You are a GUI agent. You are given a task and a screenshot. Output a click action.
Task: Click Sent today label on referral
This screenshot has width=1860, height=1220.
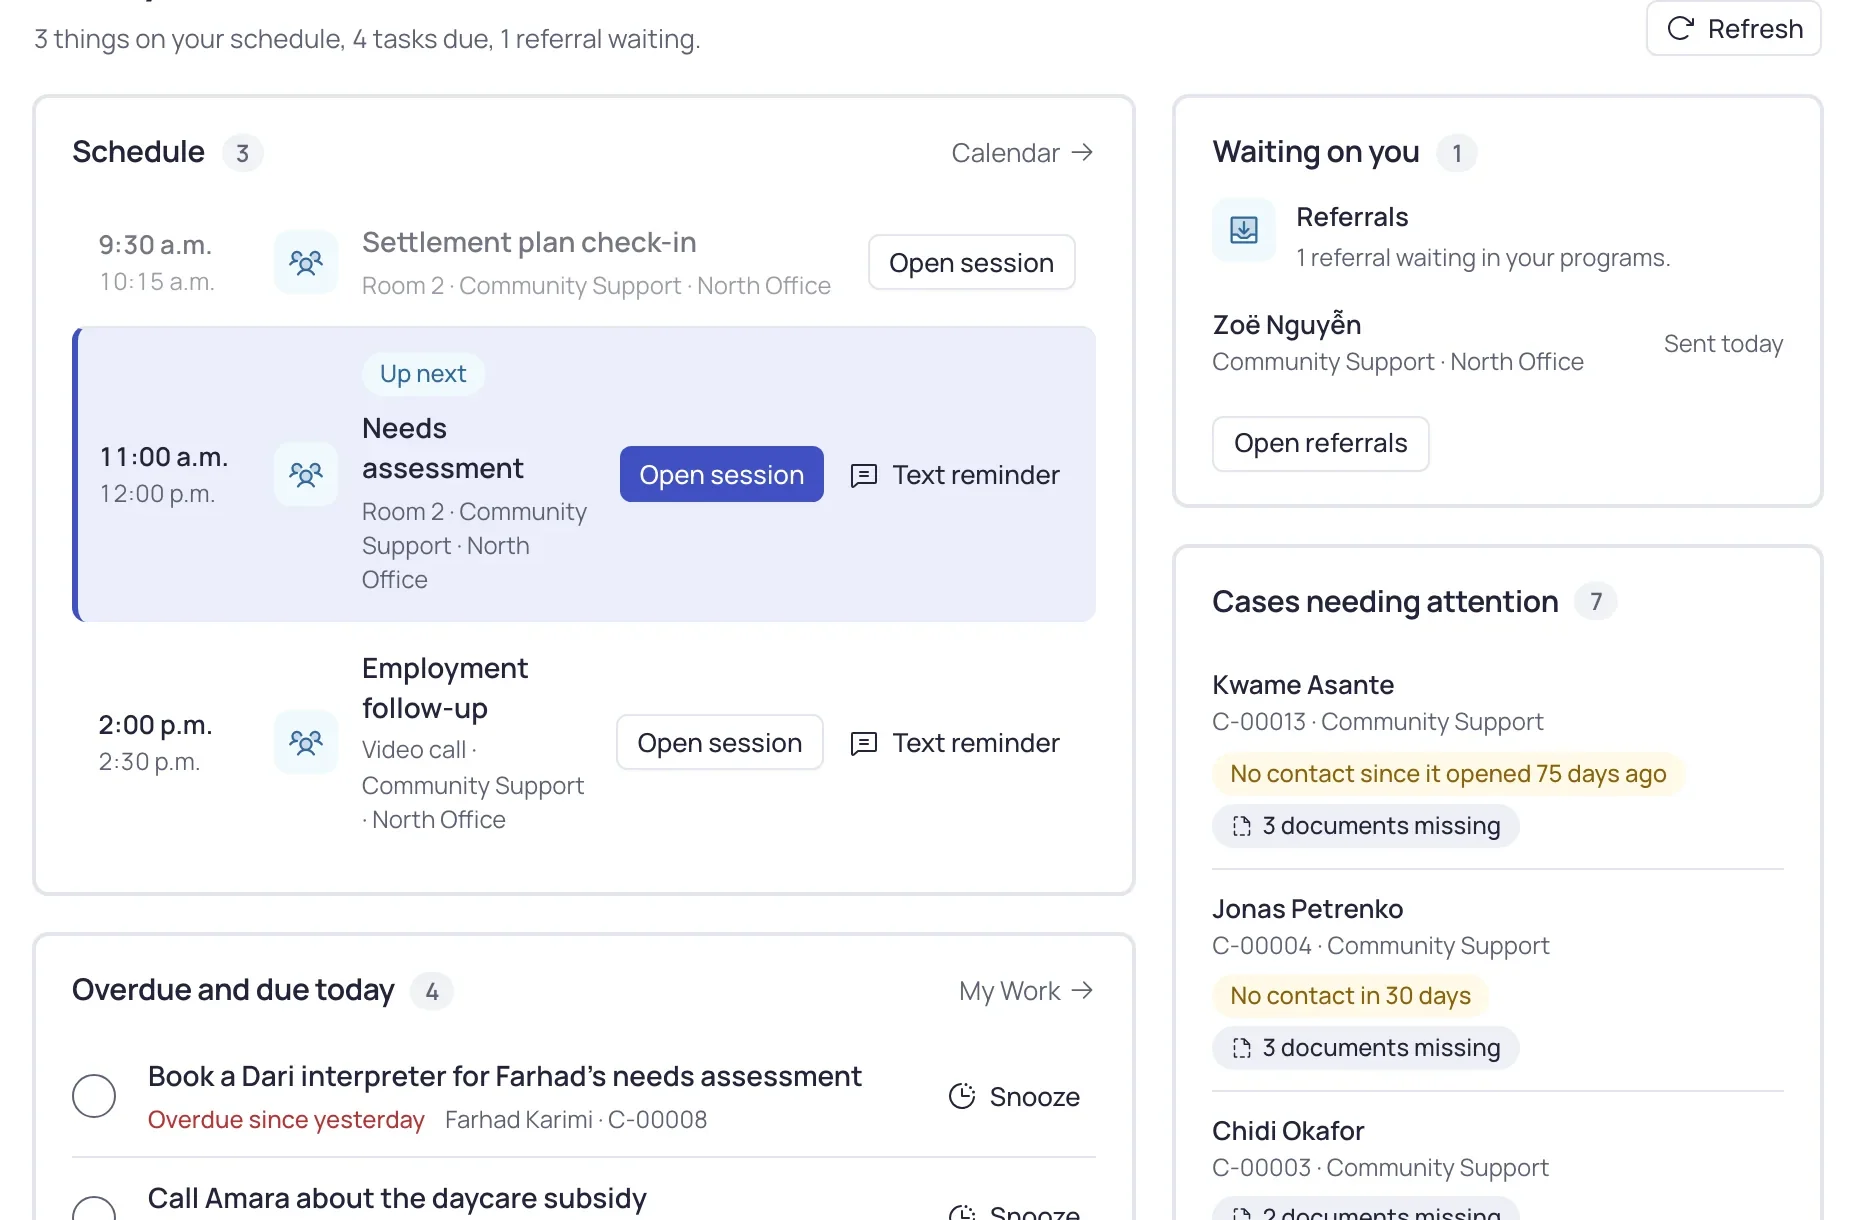(x=1723, y=344)
